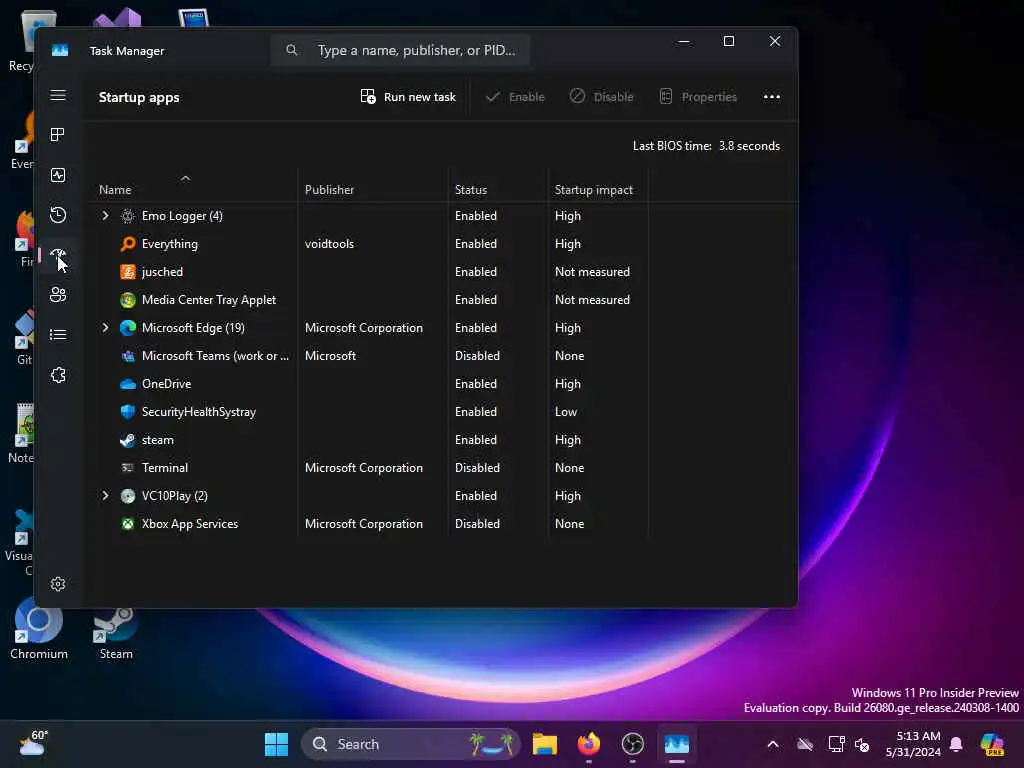The image size is (1024, 768).
Task: Click the Task Manager taskbar icon
Action: point(677,744)
